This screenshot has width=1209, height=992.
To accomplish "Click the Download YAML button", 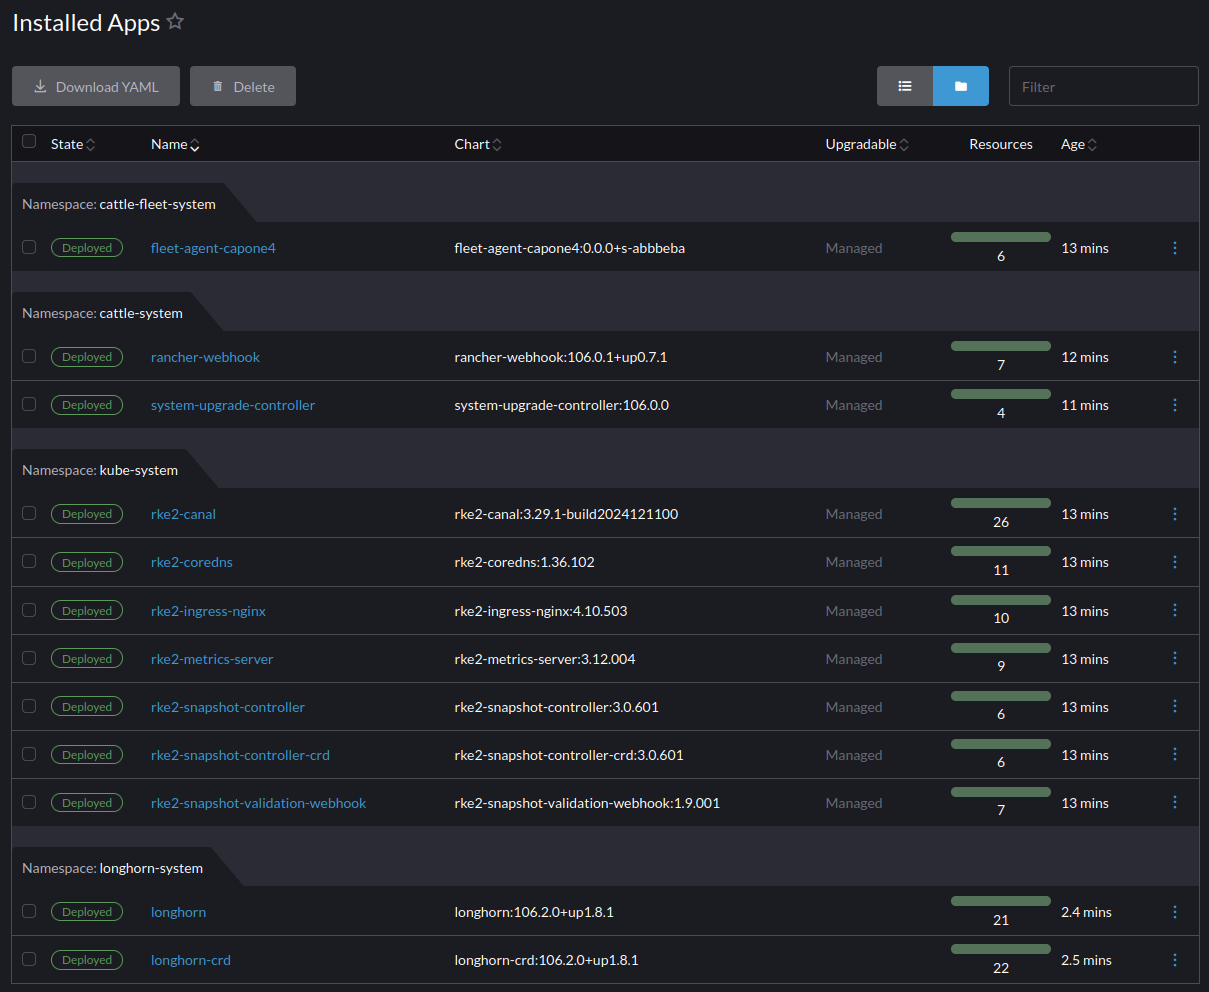I will pyautogui.click(x=96, y=86).
